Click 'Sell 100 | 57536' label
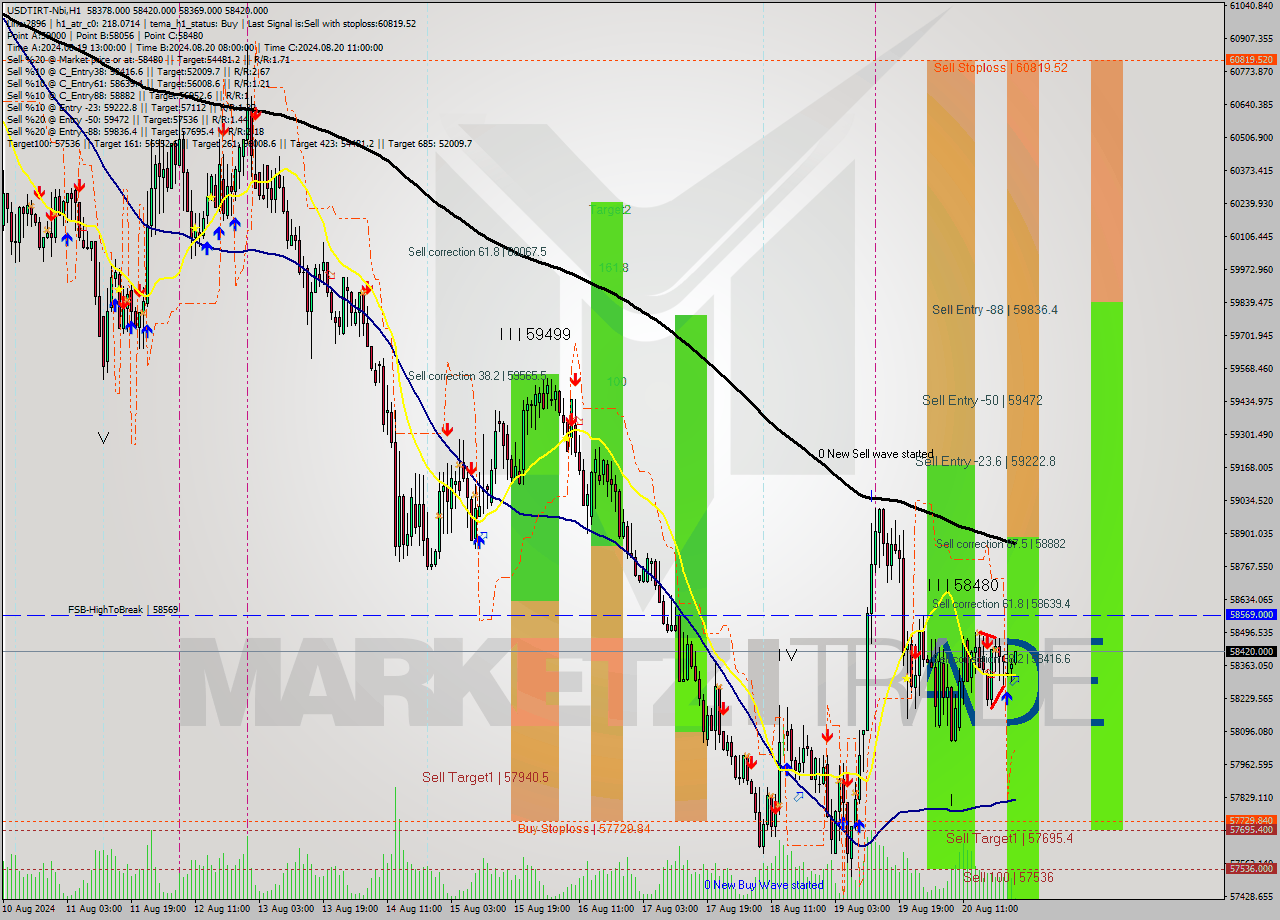 pos(1008,877)
